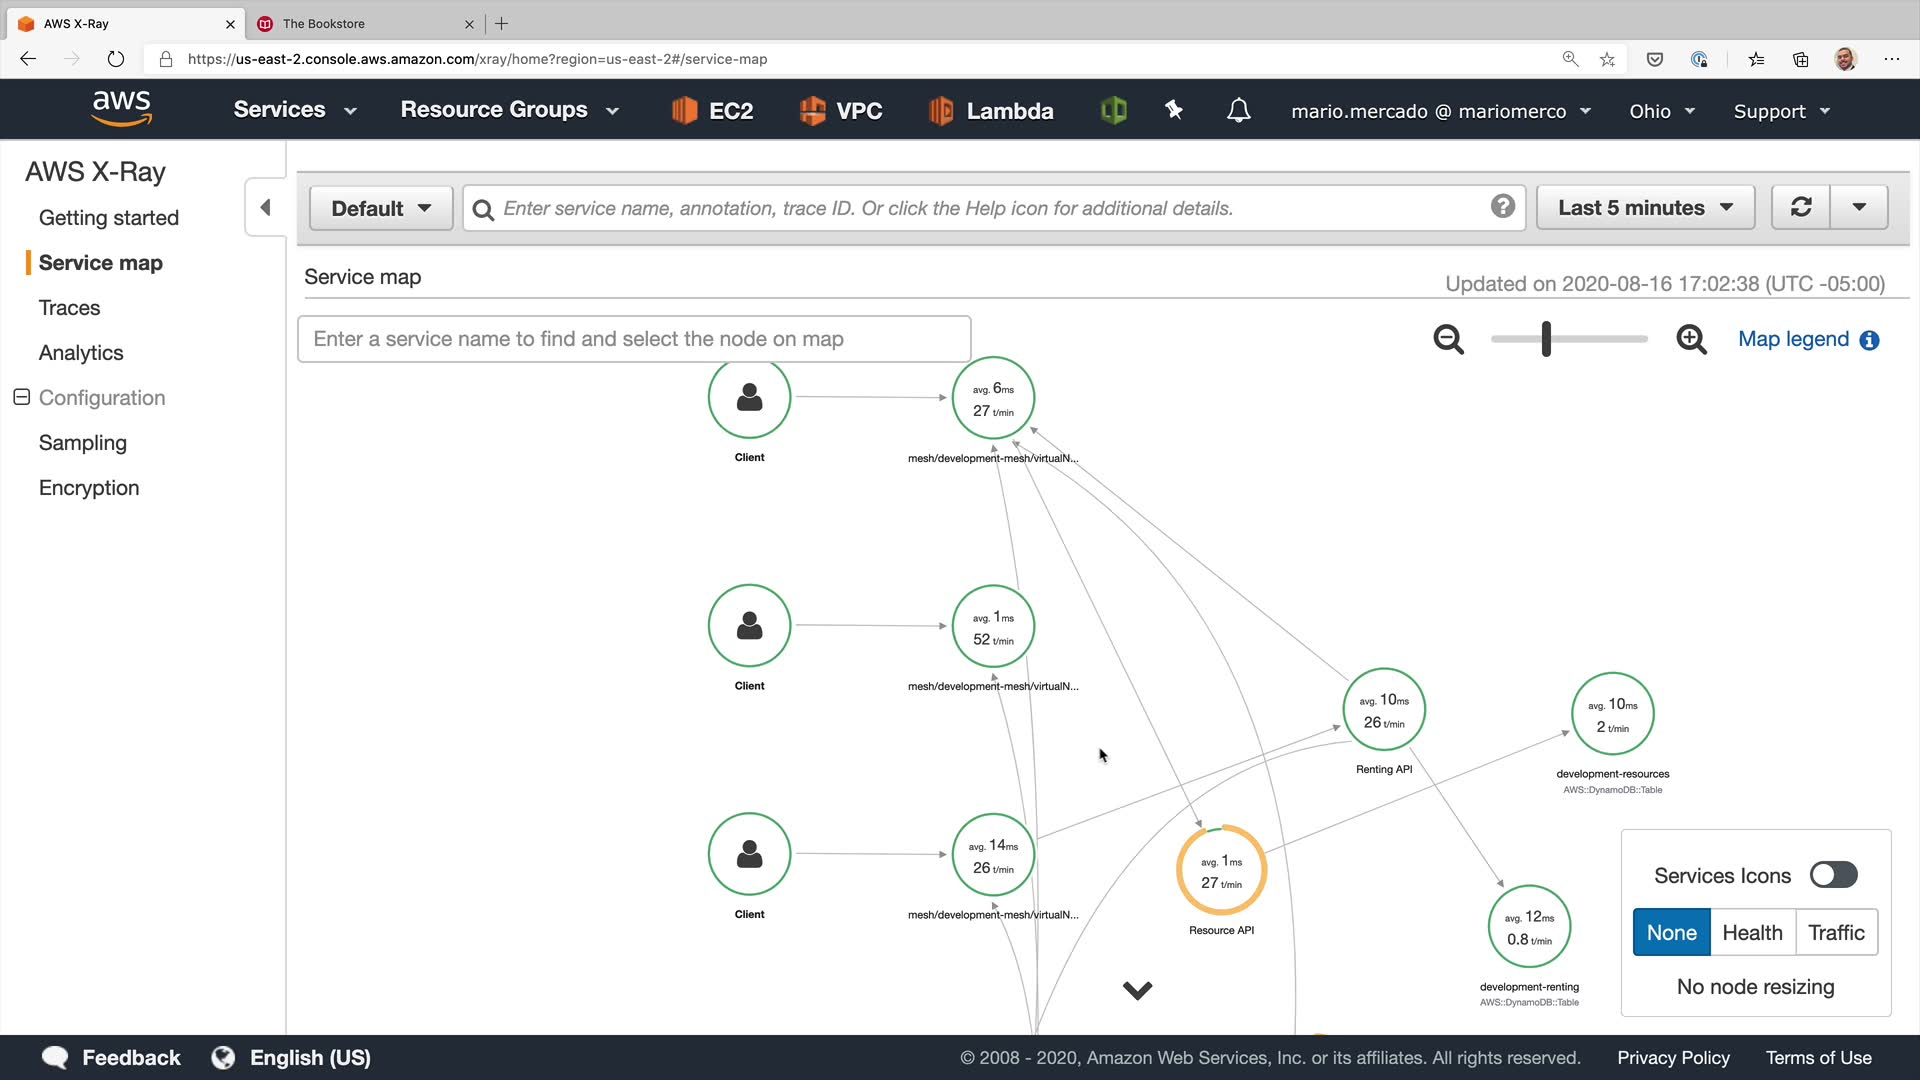The image size is (1920, 1080).
Task: Click the service name find input field
Action: pyautogui.click(x=634, y=339)
